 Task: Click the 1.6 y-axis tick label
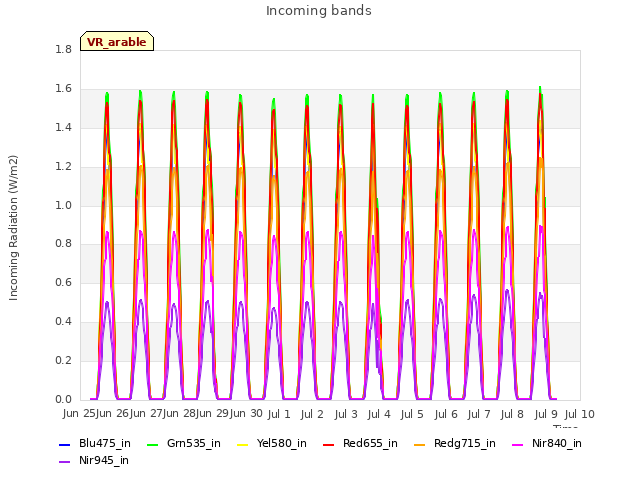point(63,89)
